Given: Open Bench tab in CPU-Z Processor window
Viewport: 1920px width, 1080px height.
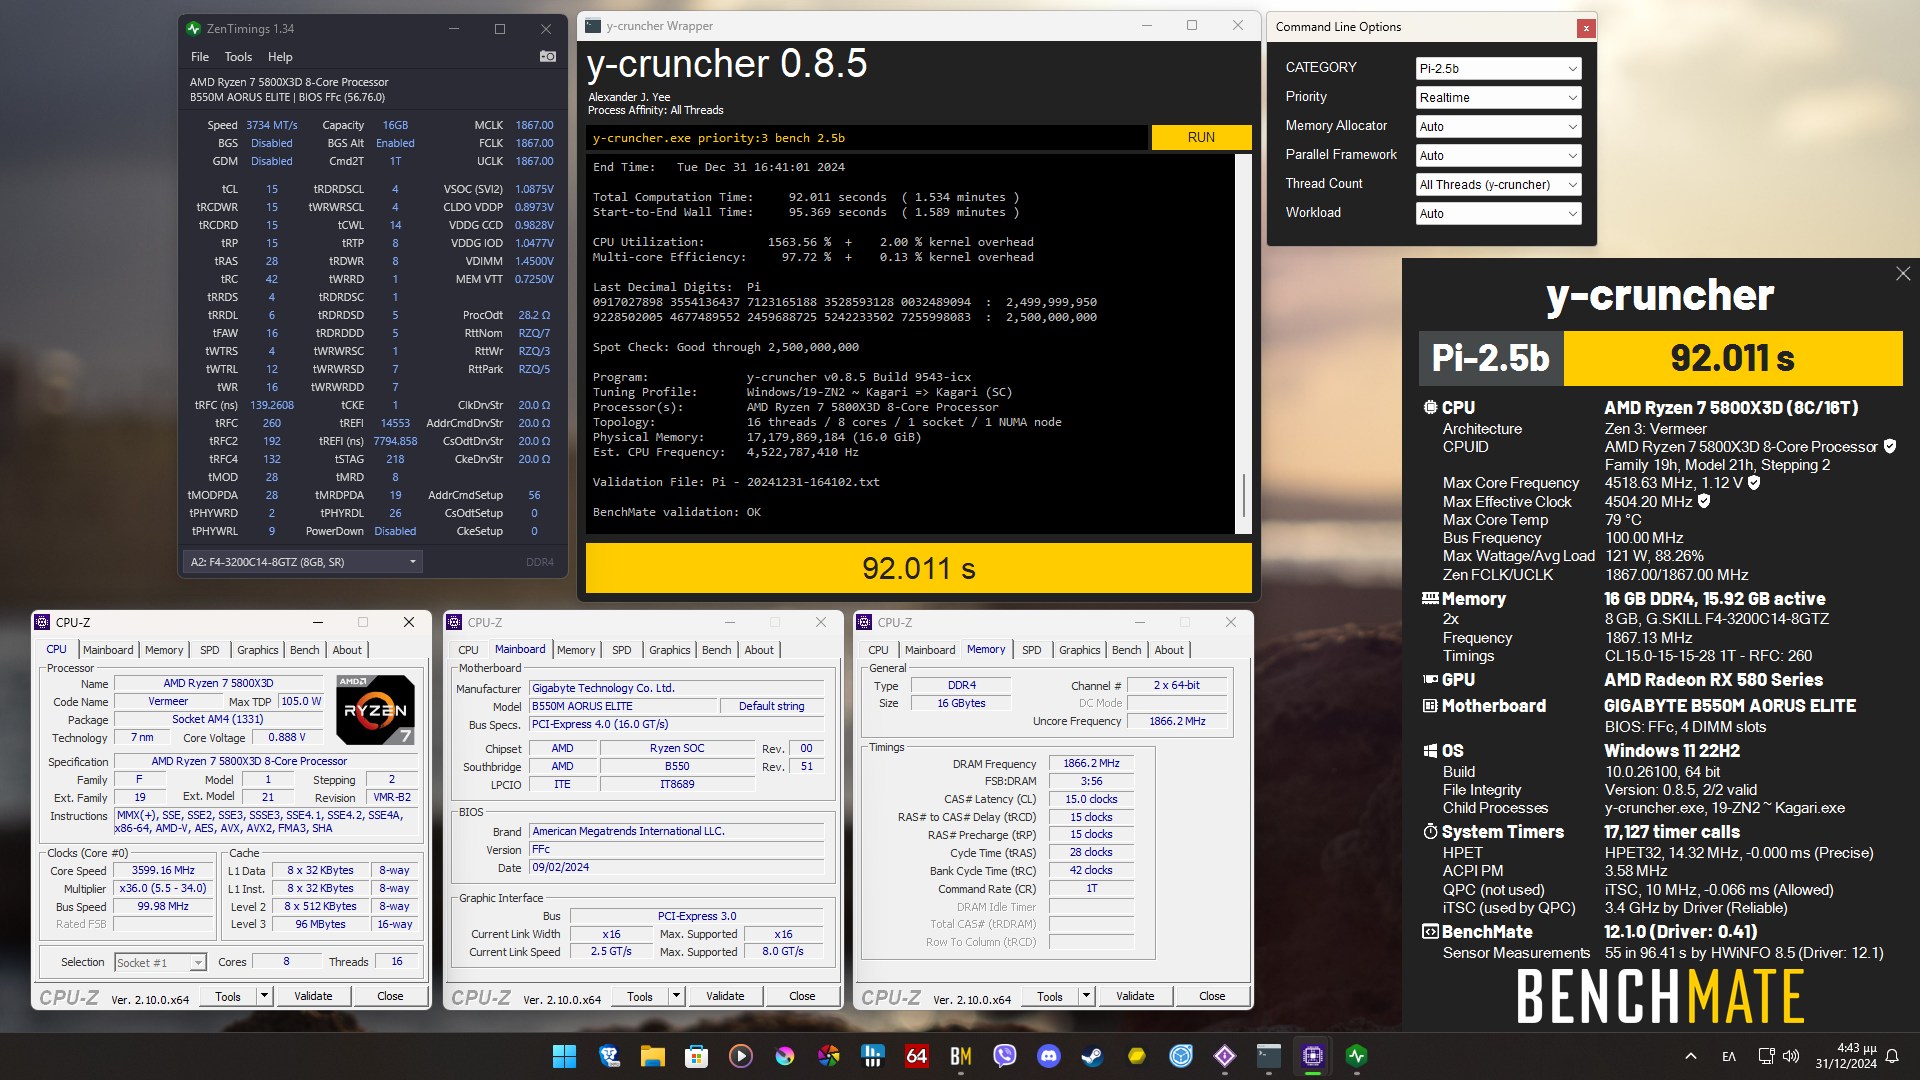Looking at the screenshot, I should [305, 650].
